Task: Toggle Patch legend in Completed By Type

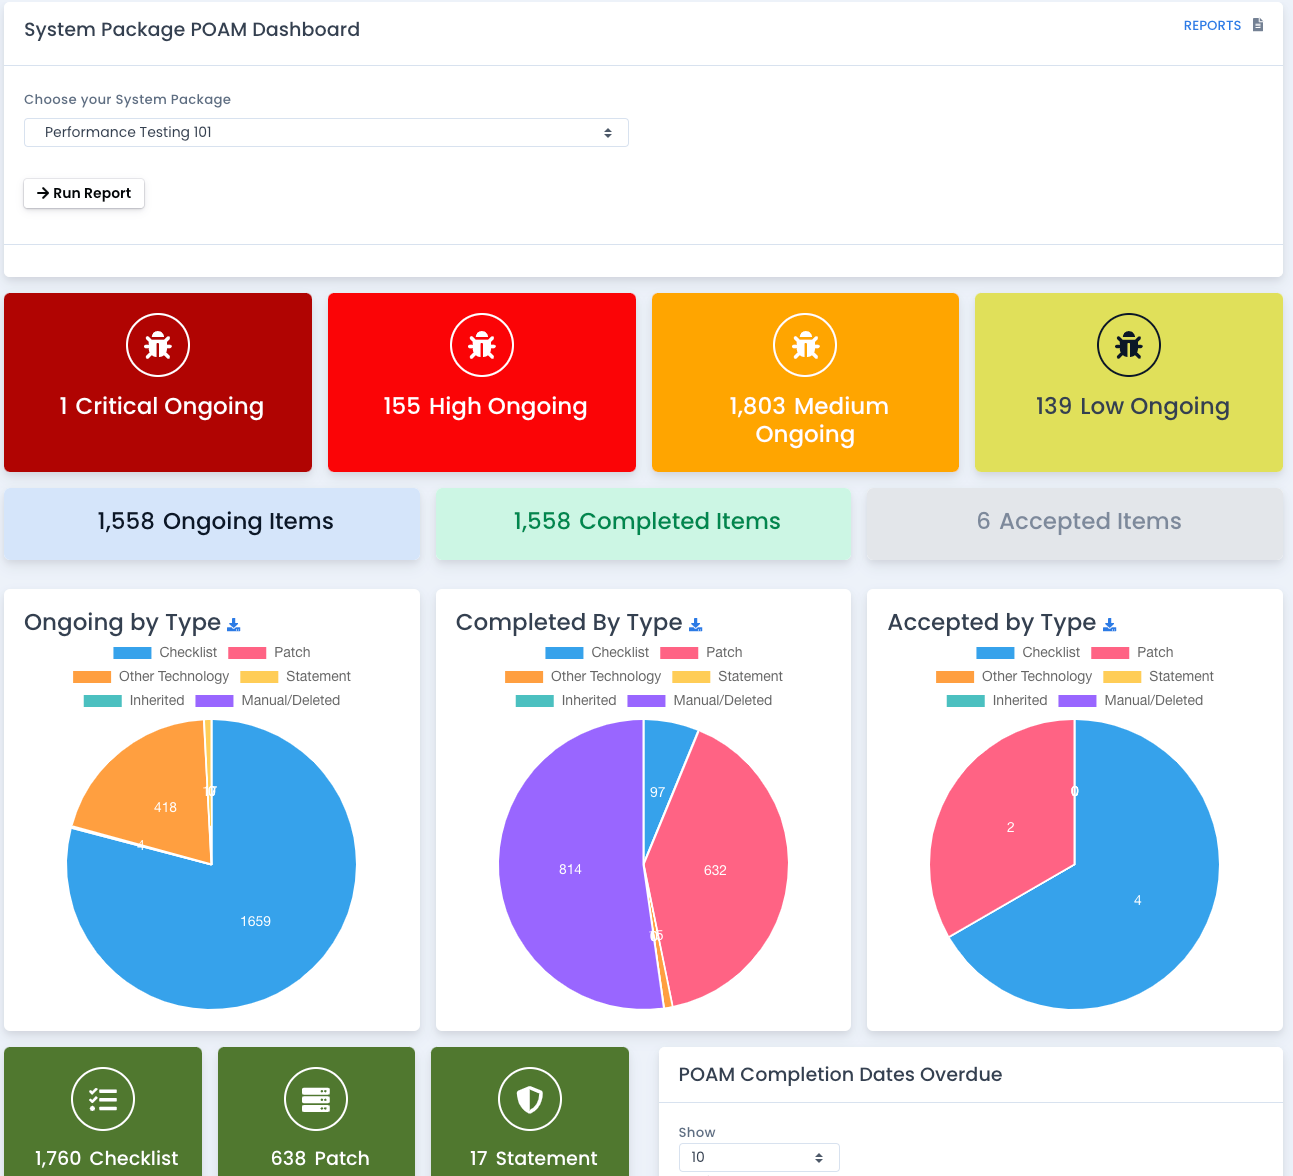Action: click(x=701, y=653)
